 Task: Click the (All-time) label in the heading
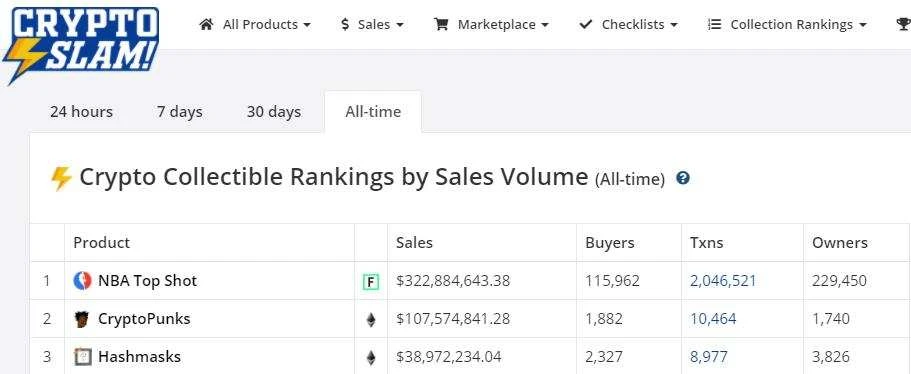630,179
